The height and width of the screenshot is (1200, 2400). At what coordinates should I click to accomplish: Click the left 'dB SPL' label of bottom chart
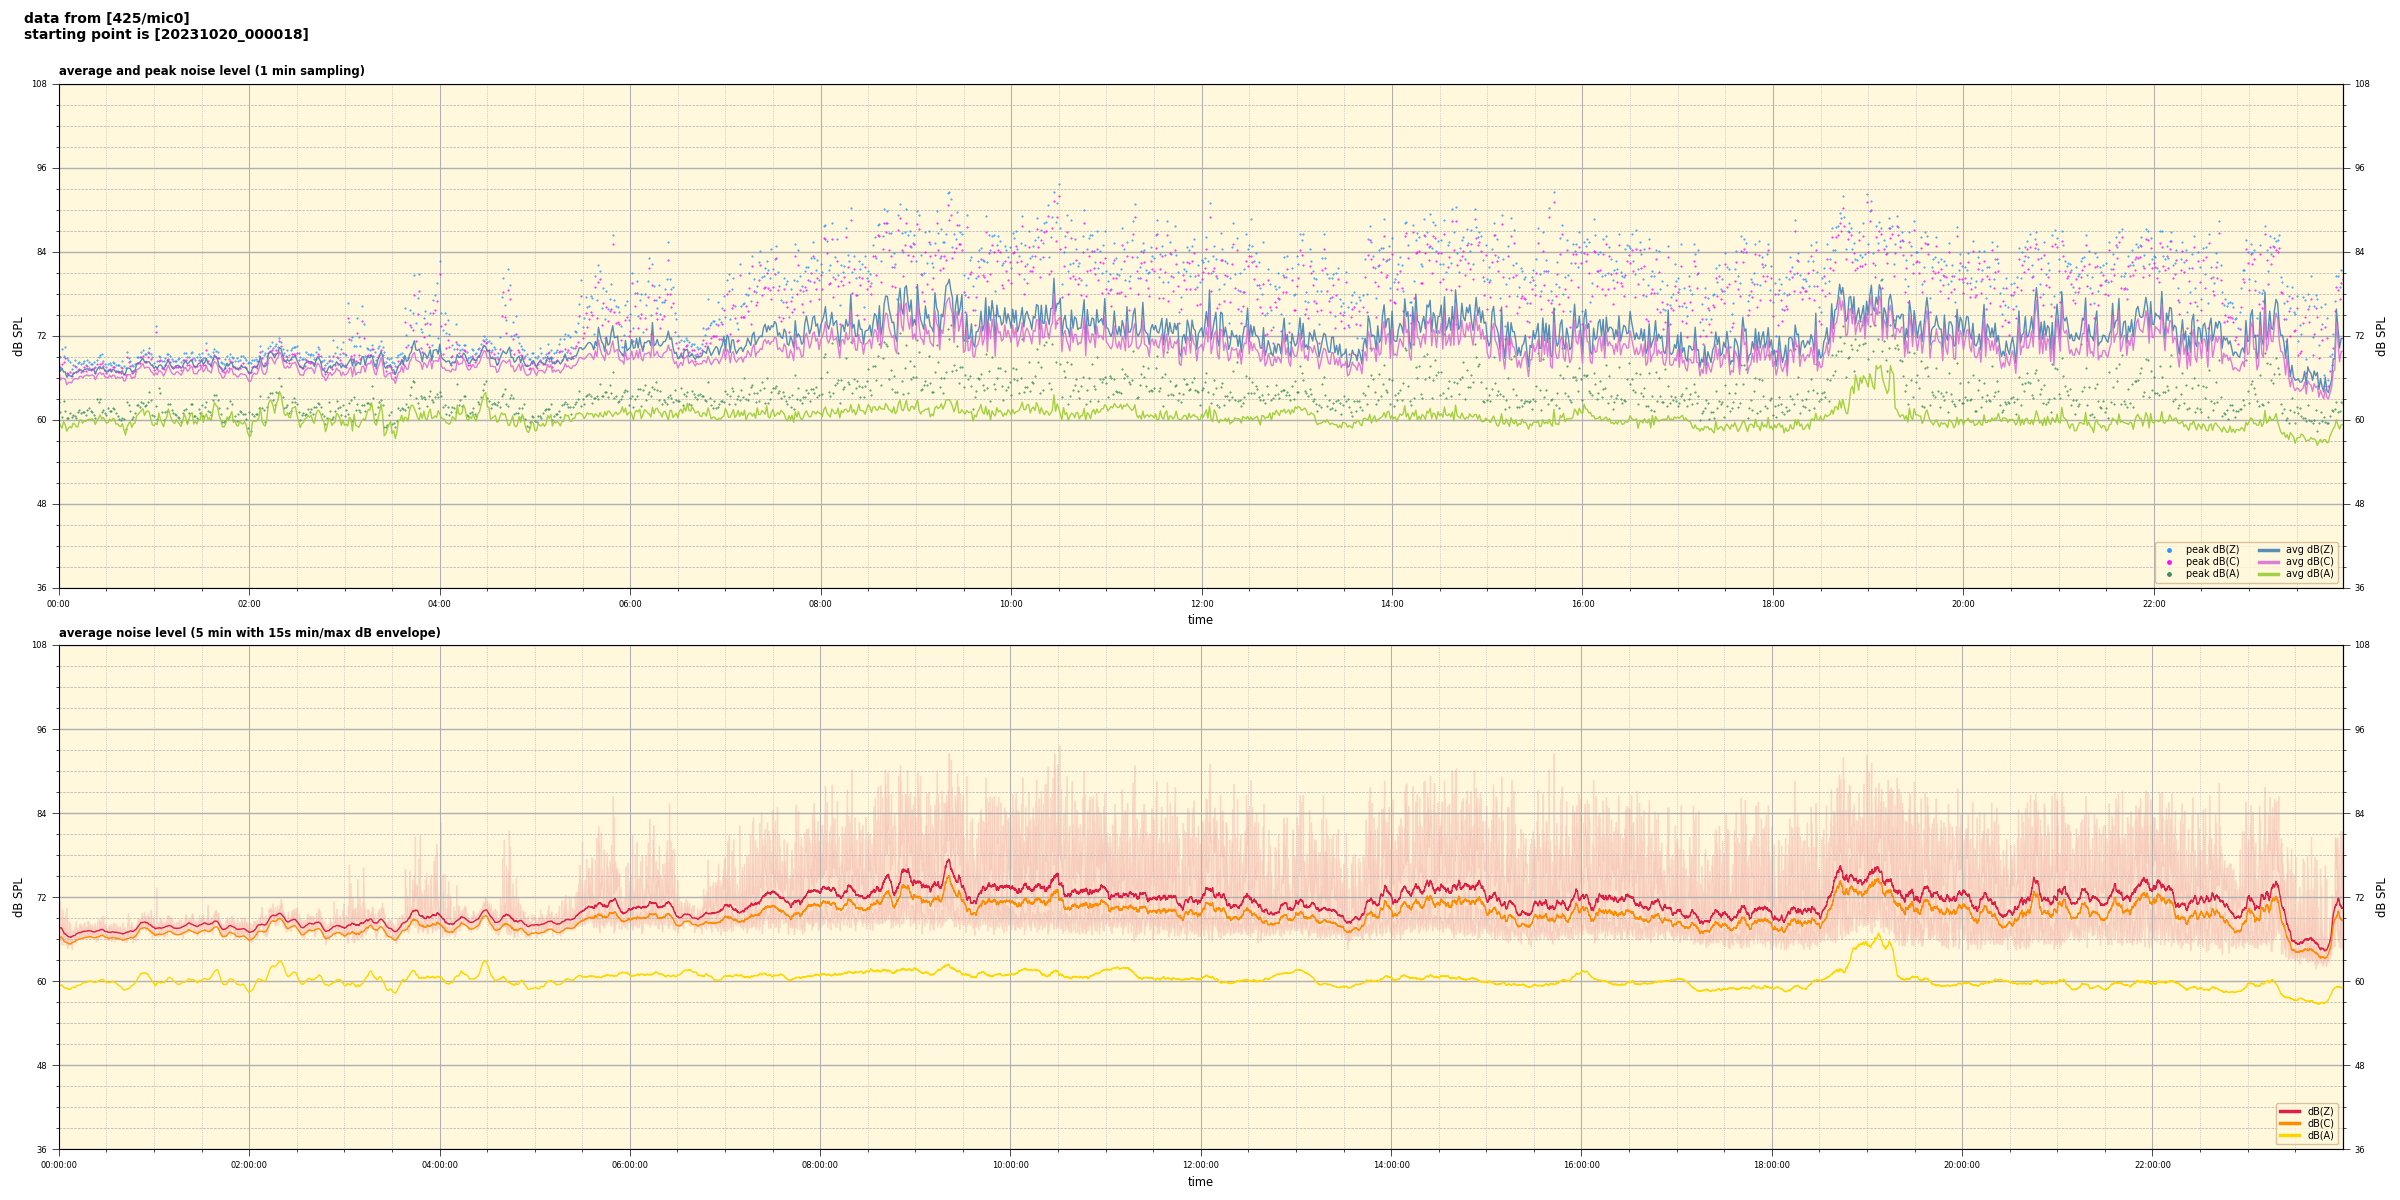18,897
